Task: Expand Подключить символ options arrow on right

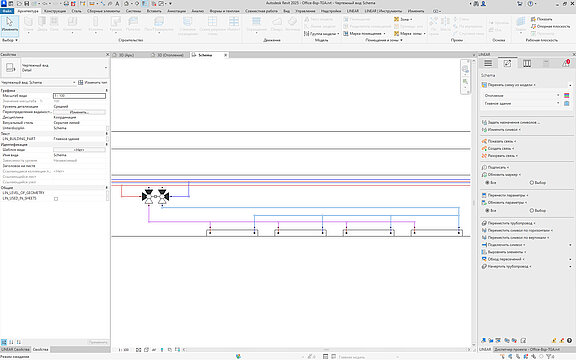Action: (570, 245)
